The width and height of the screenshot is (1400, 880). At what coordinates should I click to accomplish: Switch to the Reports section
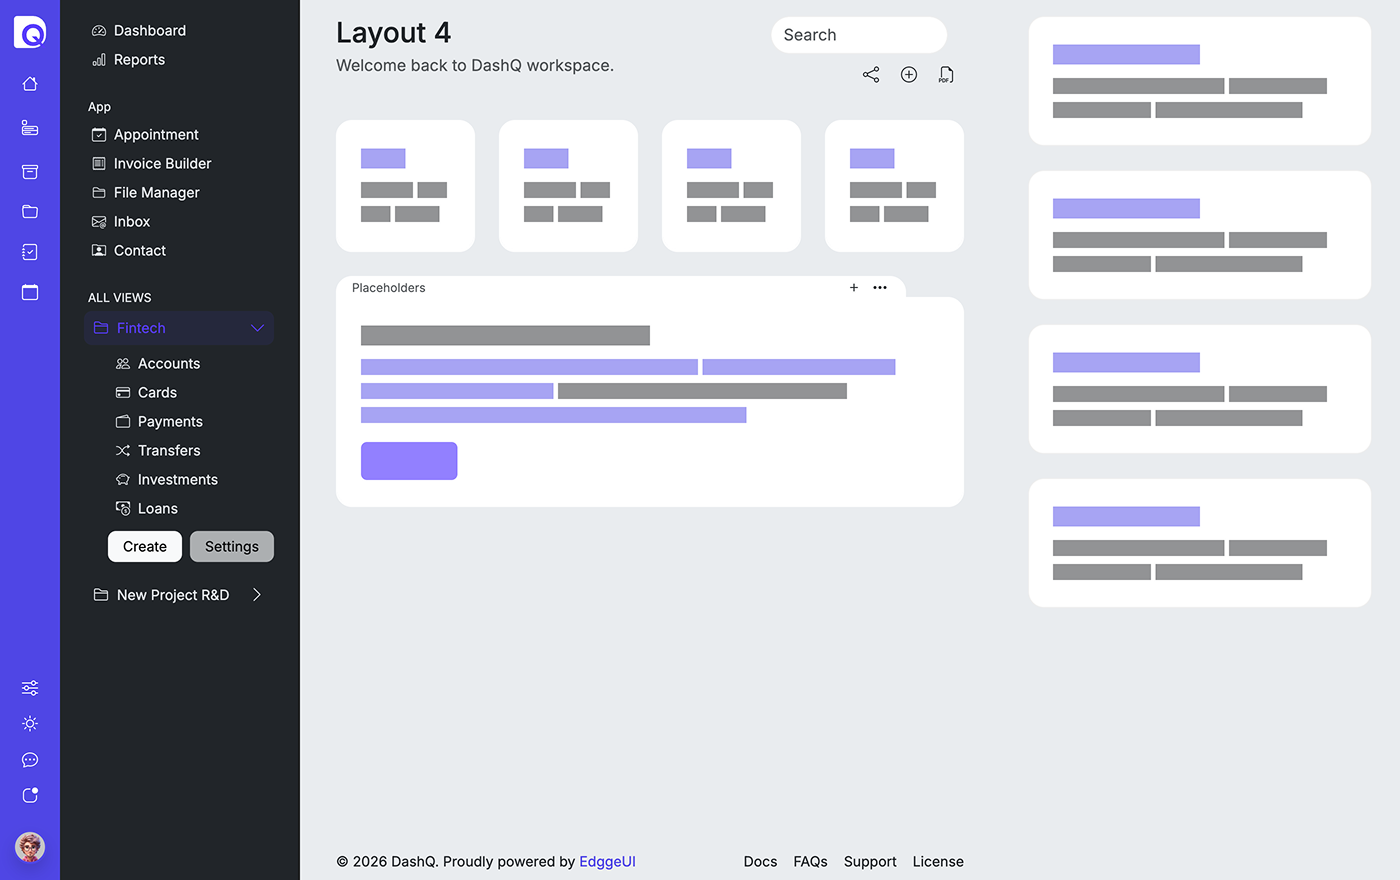point(137,59)
